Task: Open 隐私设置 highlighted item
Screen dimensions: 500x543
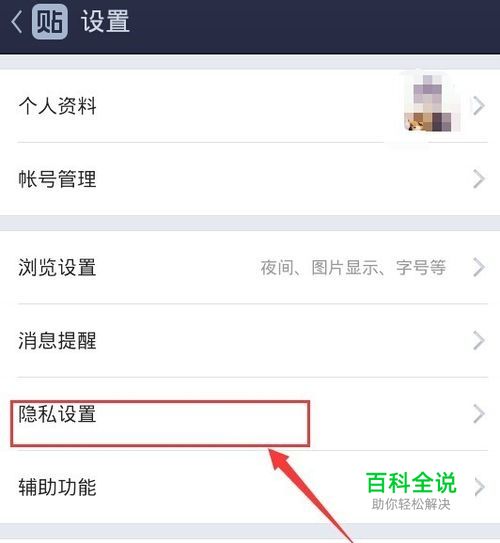Action: (x=250, y=414)
